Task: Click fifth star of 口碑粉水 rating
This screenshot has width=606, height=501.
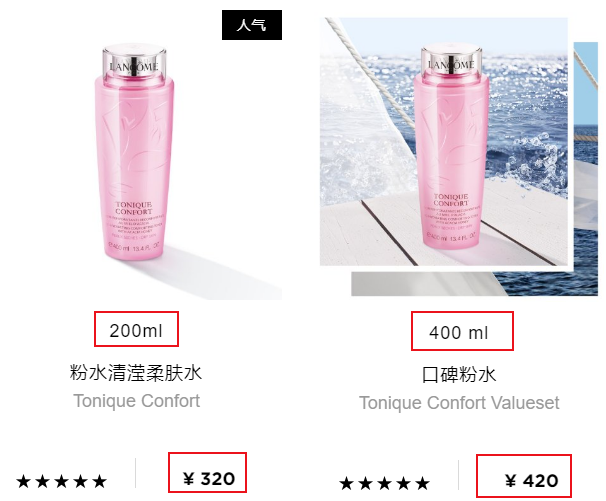Action: [x=422, y=483]
